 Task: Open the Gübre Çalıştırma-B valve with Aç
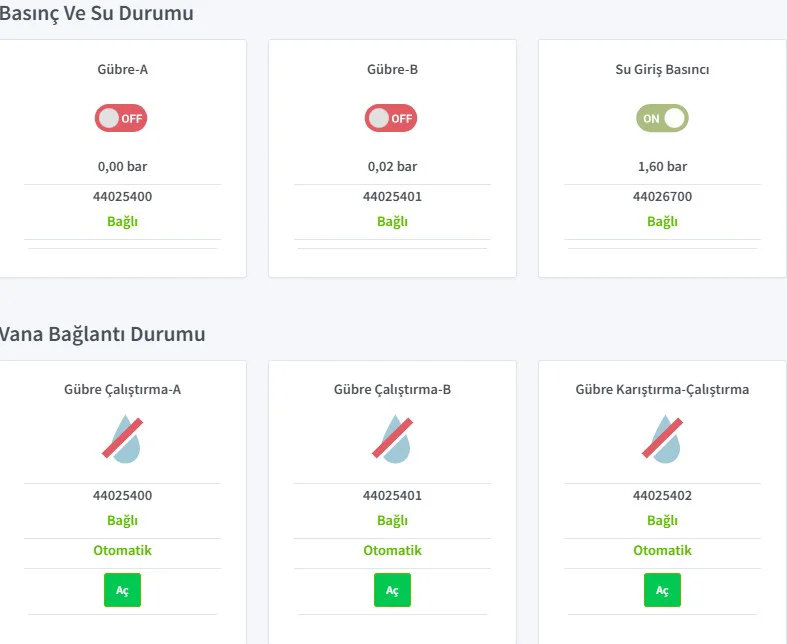[x=392, y=590]
